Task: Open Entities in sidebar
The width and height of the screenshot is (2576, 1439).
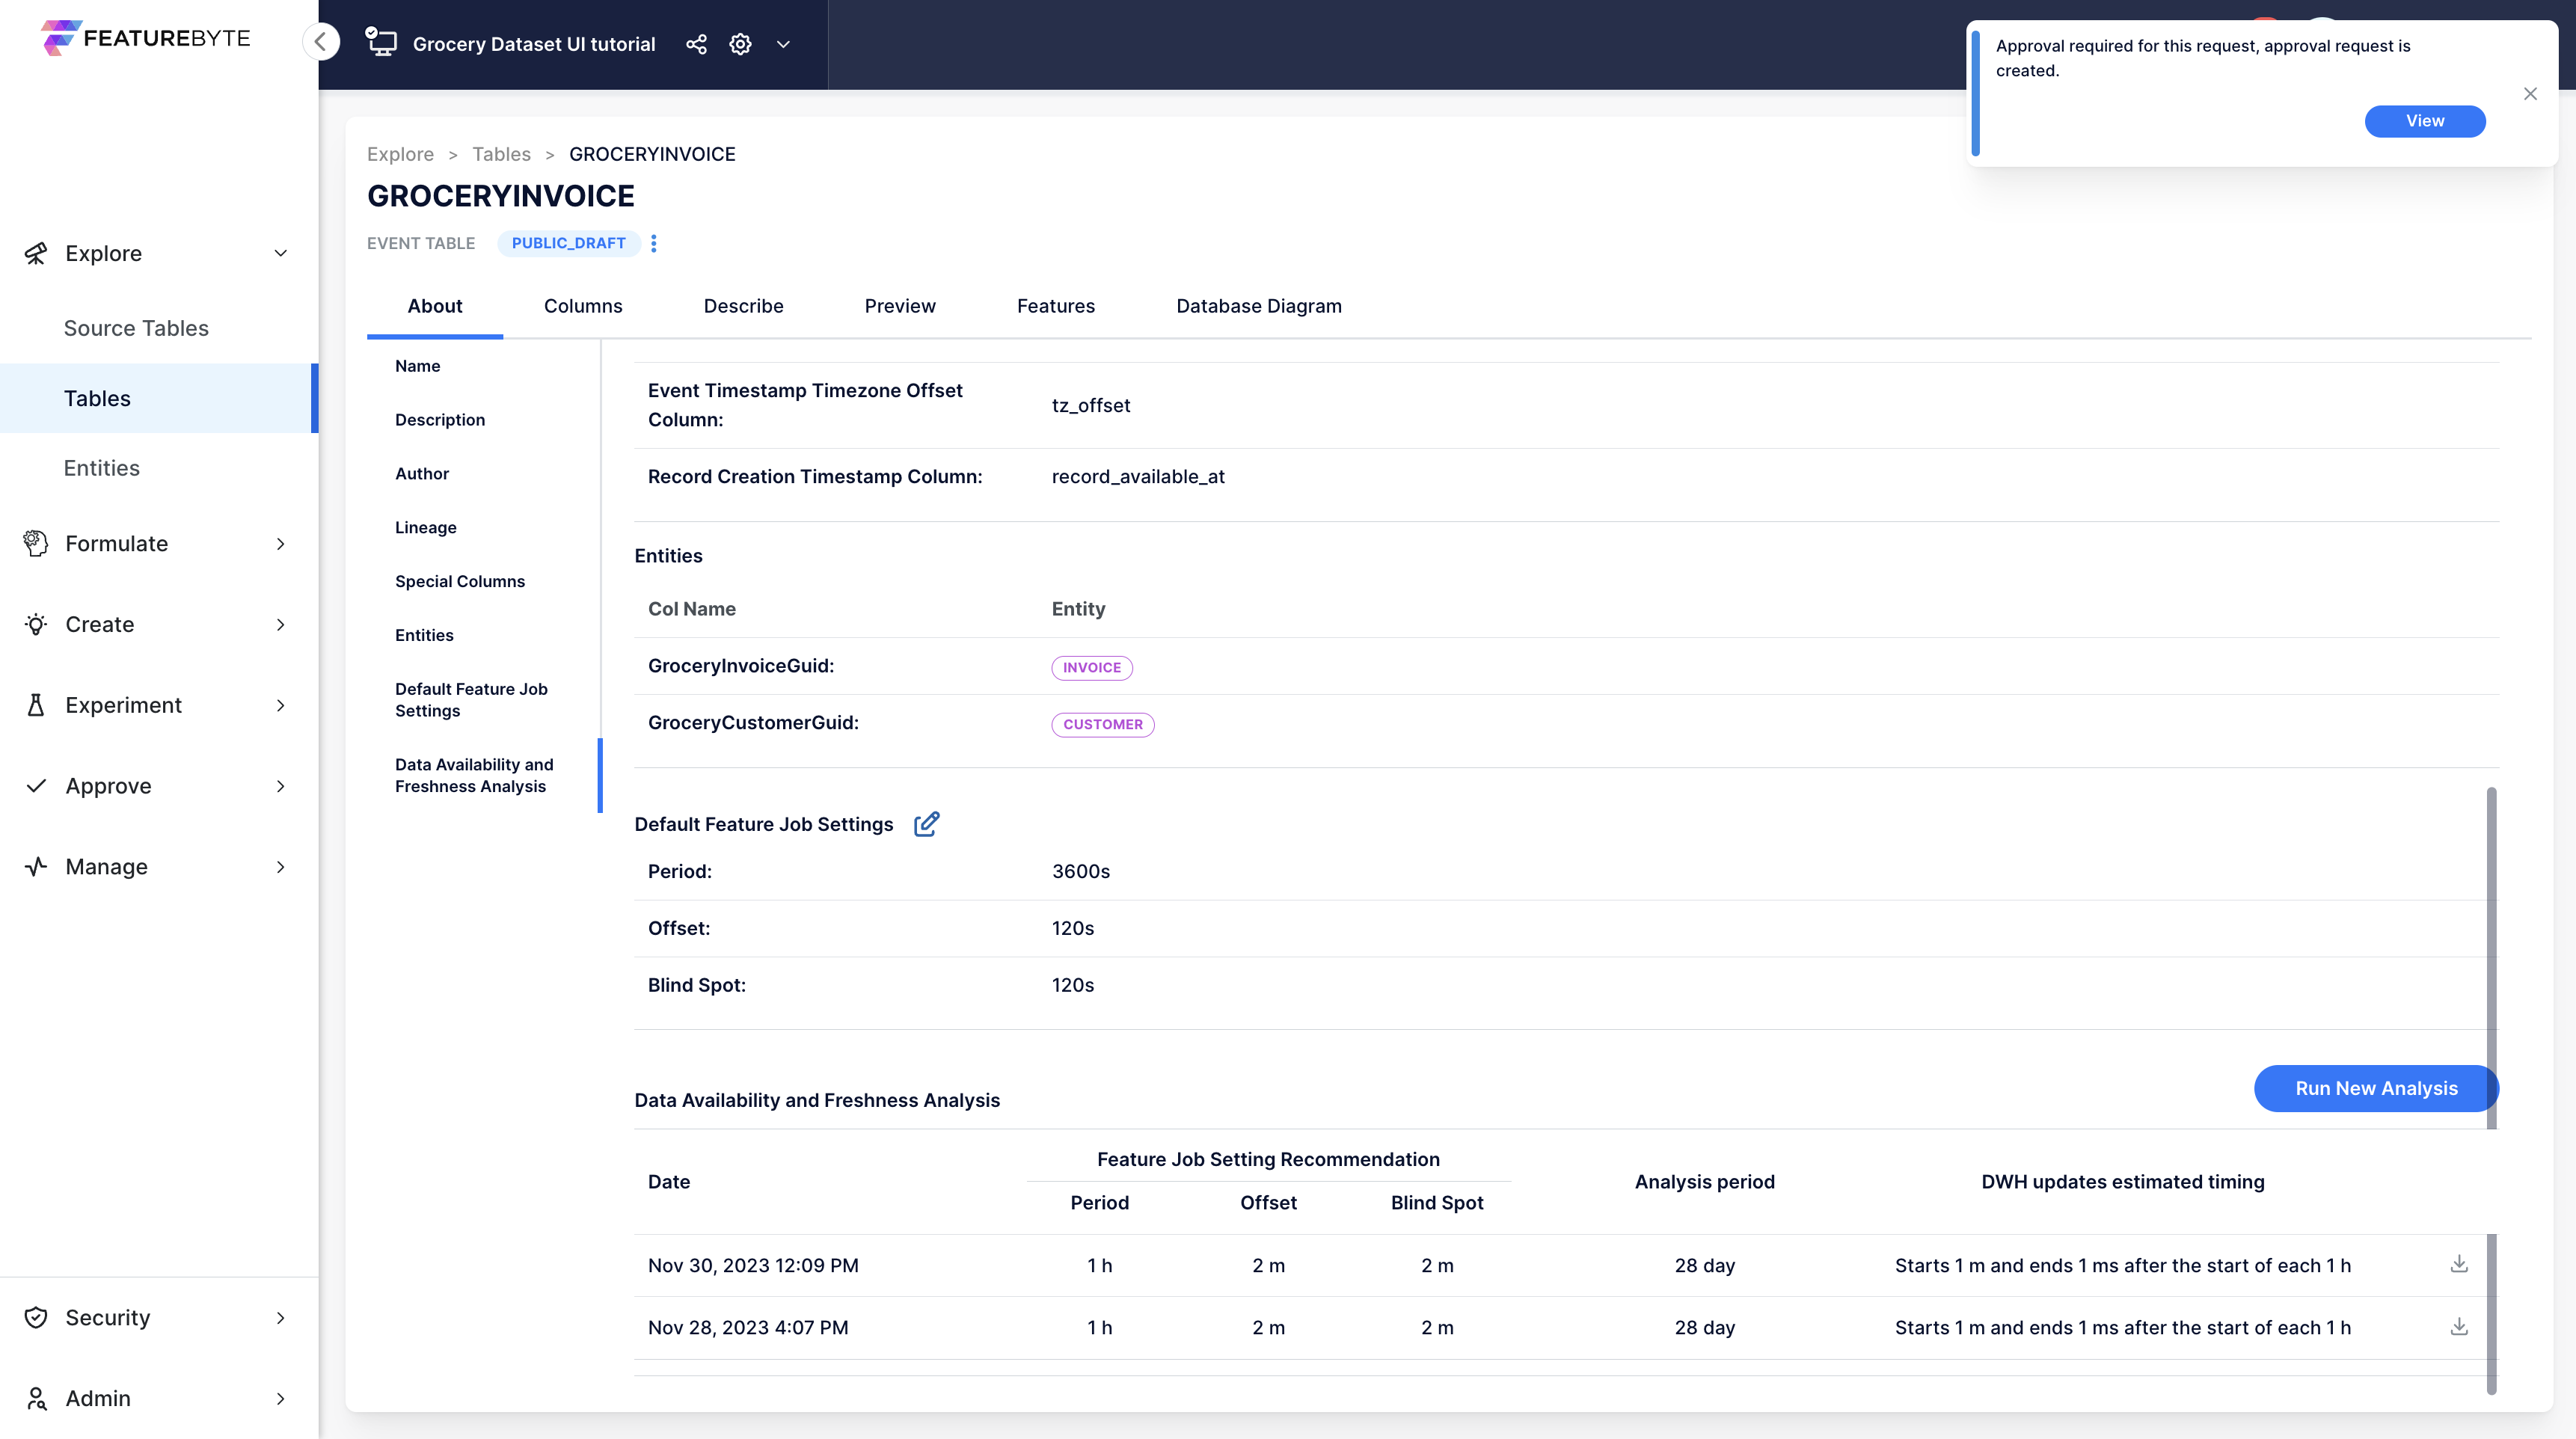Action: tap(101, 468)
